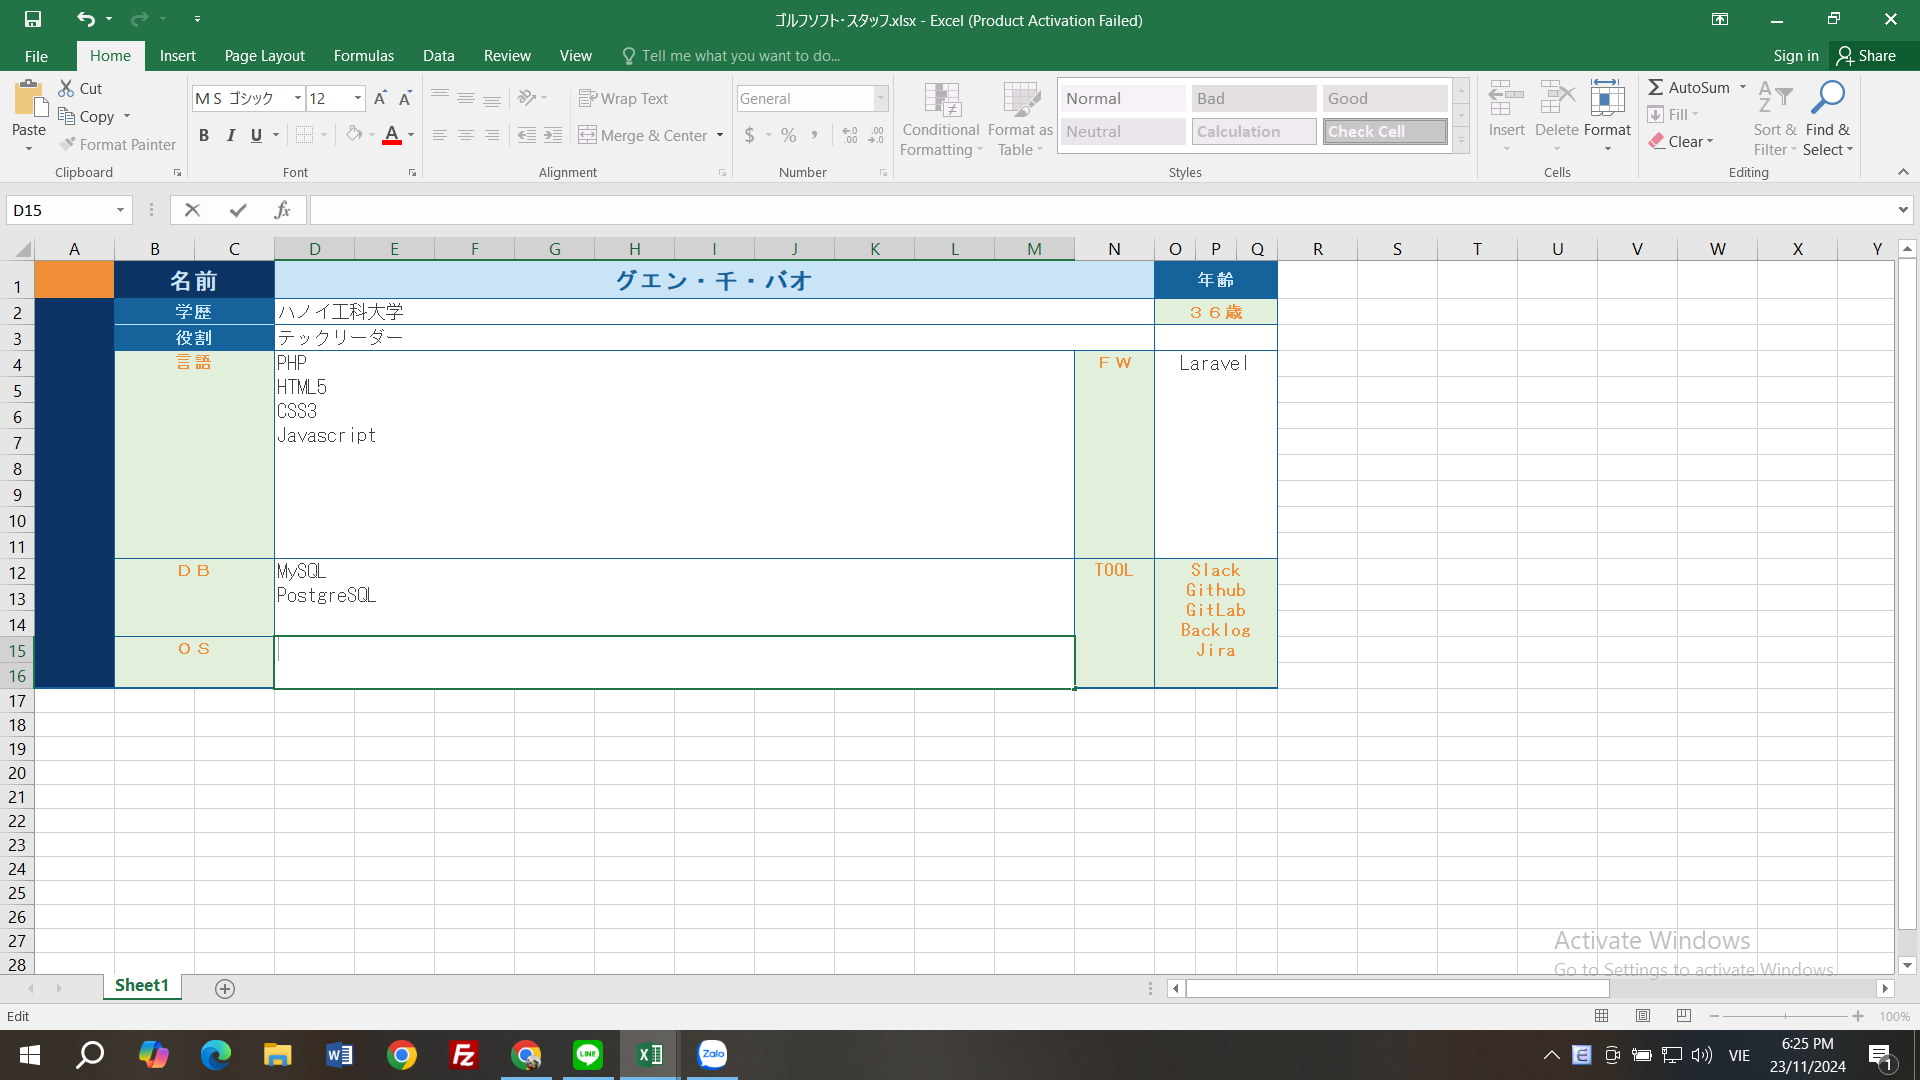Apply the Bad cell style
The image size is (1920, 1080).
pyautogui.click(x=1253, y=98)
